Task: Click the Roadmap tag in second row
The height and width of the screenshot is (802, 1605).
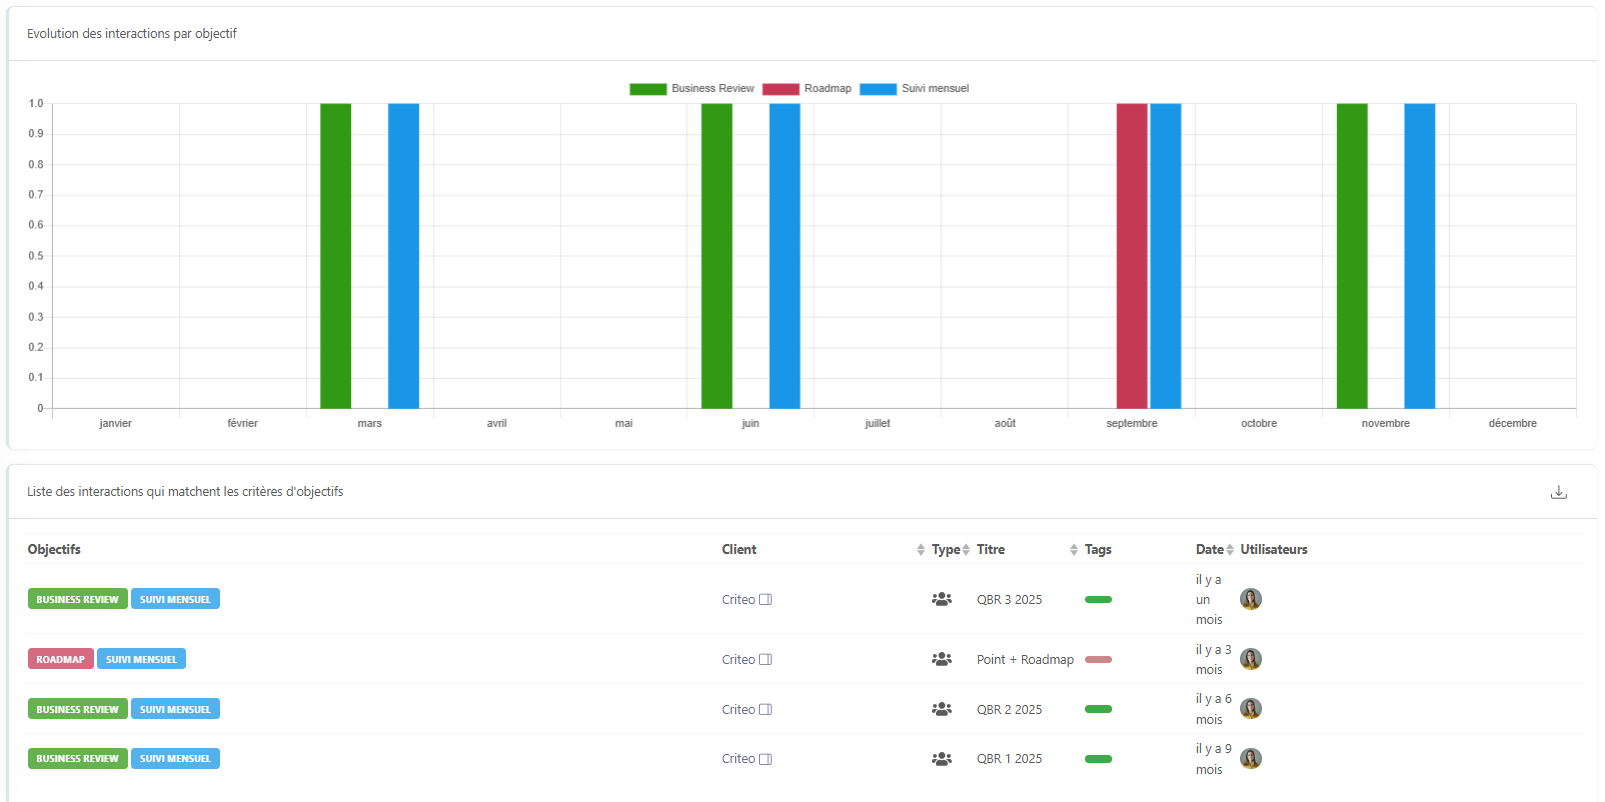Action: (61, 660)
